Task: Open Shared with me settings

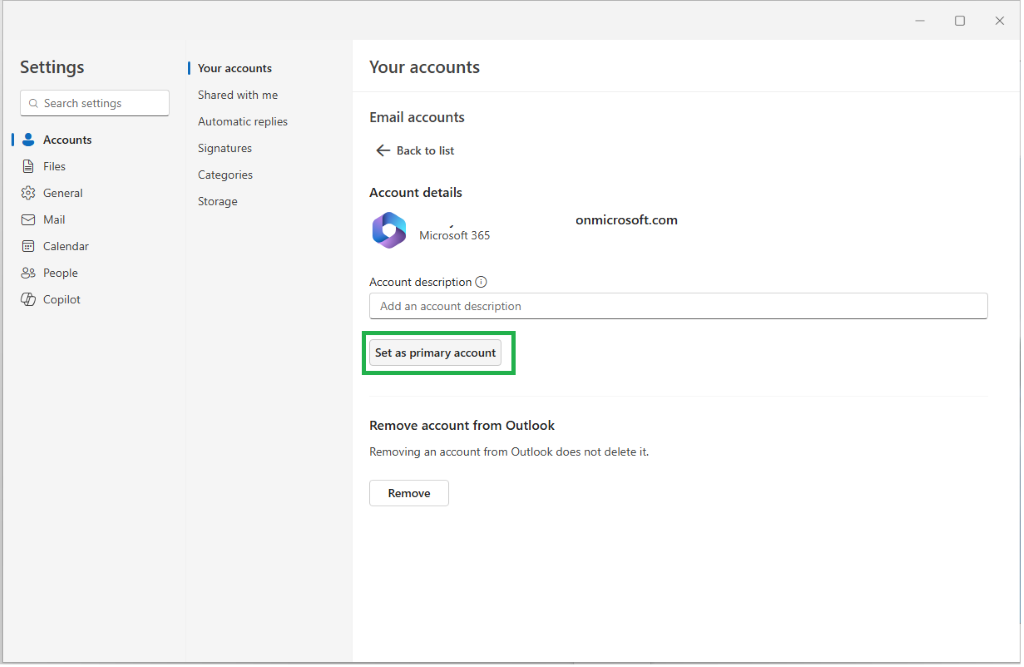Action: click(238, 95)
